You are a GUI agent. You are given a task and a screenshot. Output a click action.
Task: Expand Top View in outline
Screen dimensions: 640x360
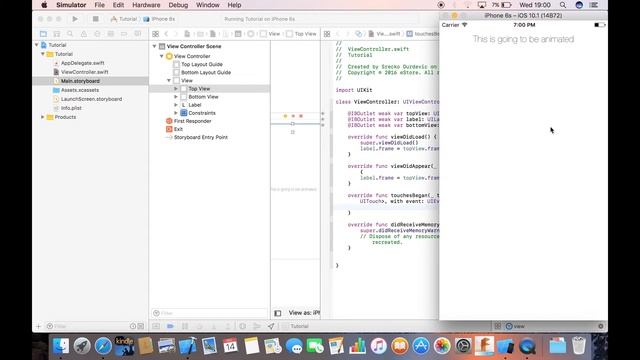click(176, 89)
